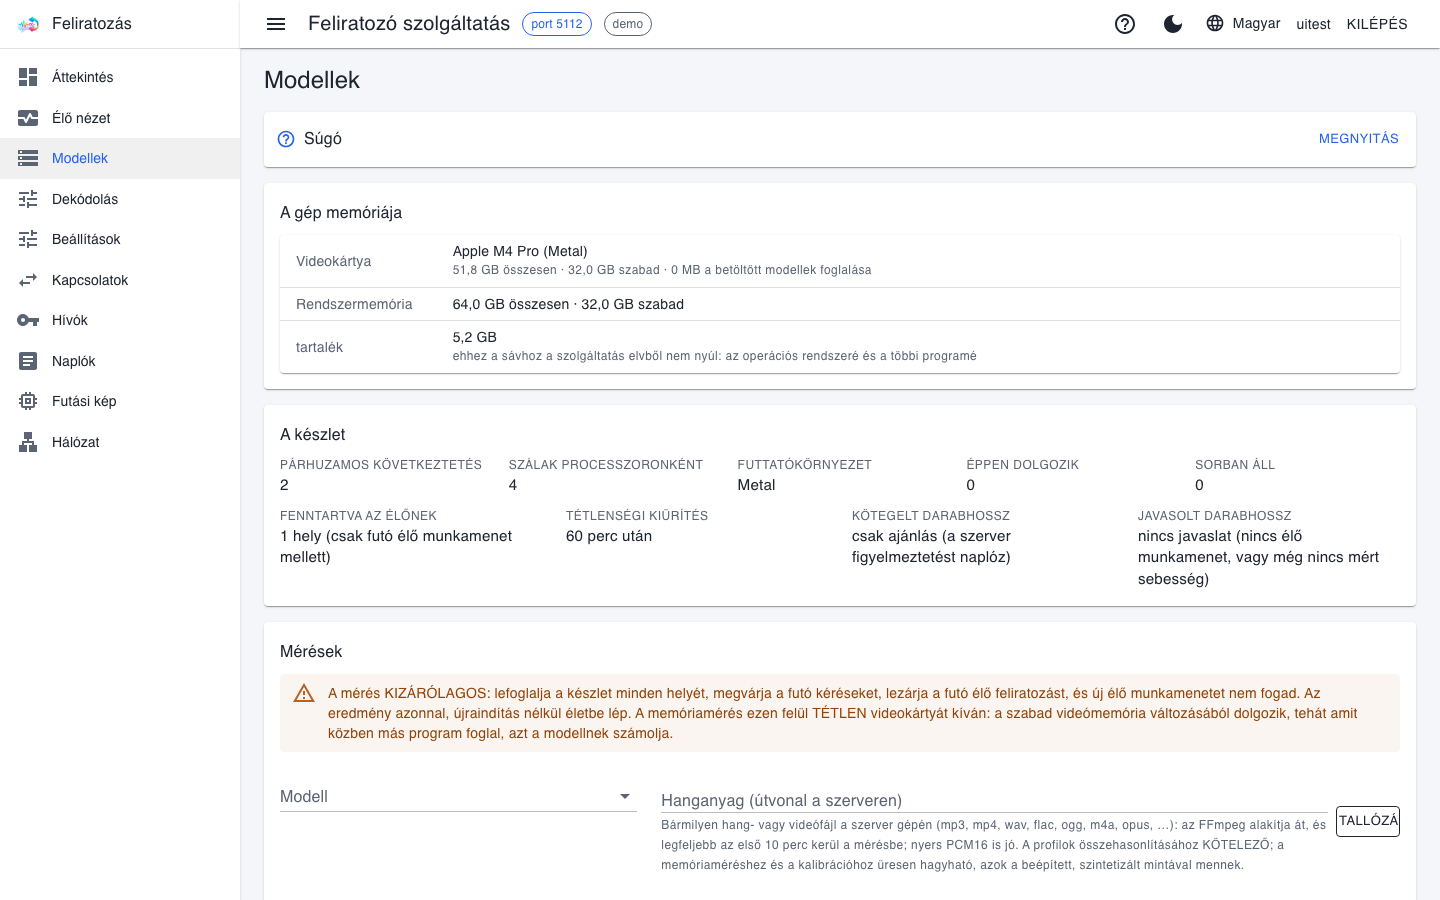This screenshot has width=1440, height=900.
Task: Click the Modellek page heading
Action: coord(312,80)
